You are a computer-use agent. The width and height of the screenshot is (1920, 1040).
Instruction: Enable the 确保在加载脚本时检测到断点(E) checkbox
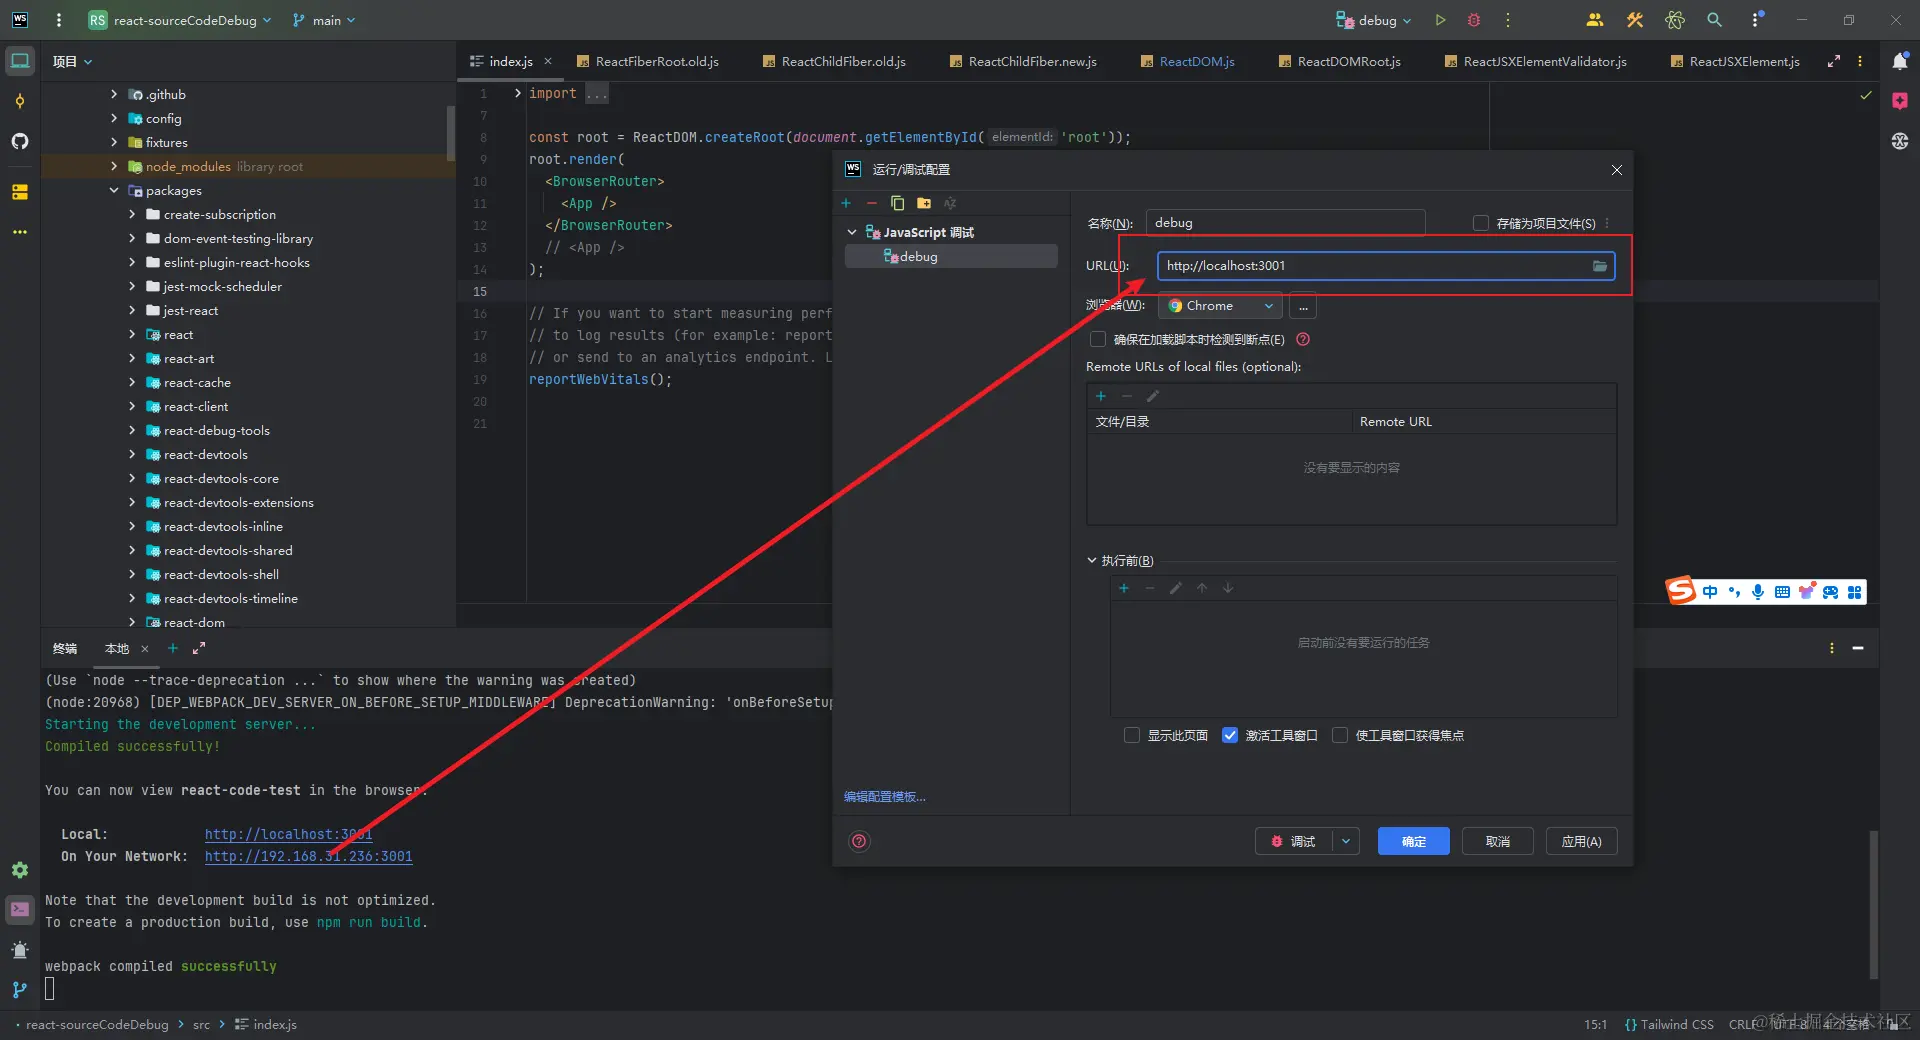point(1098,339)
